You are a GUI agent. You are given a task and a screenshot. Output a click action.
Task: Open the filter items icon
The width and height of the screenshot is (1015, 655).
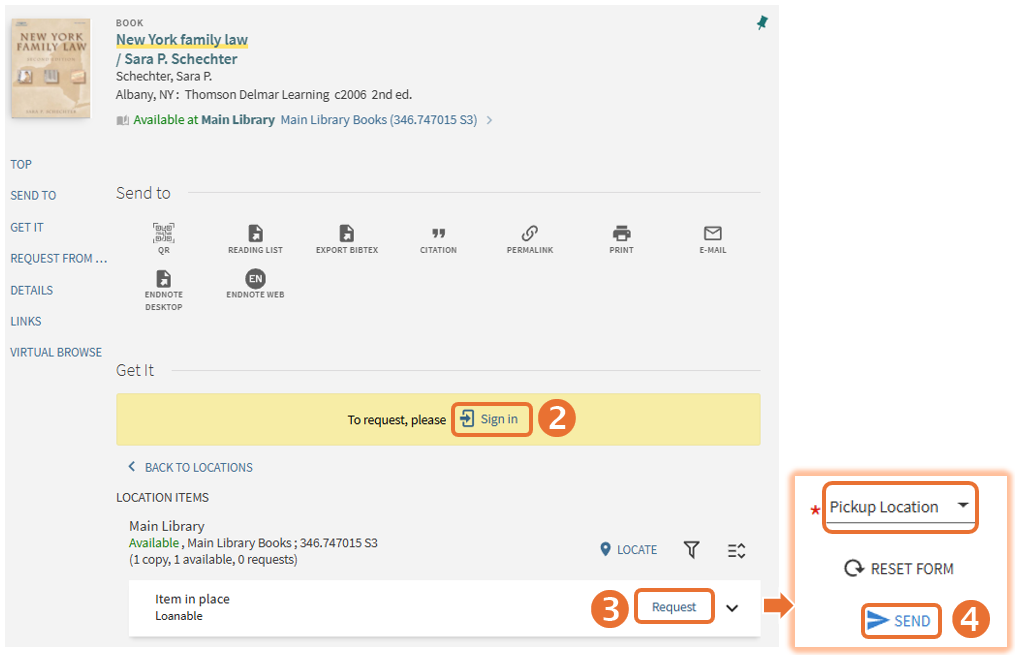pyautogui.click(x=691, y=550)
